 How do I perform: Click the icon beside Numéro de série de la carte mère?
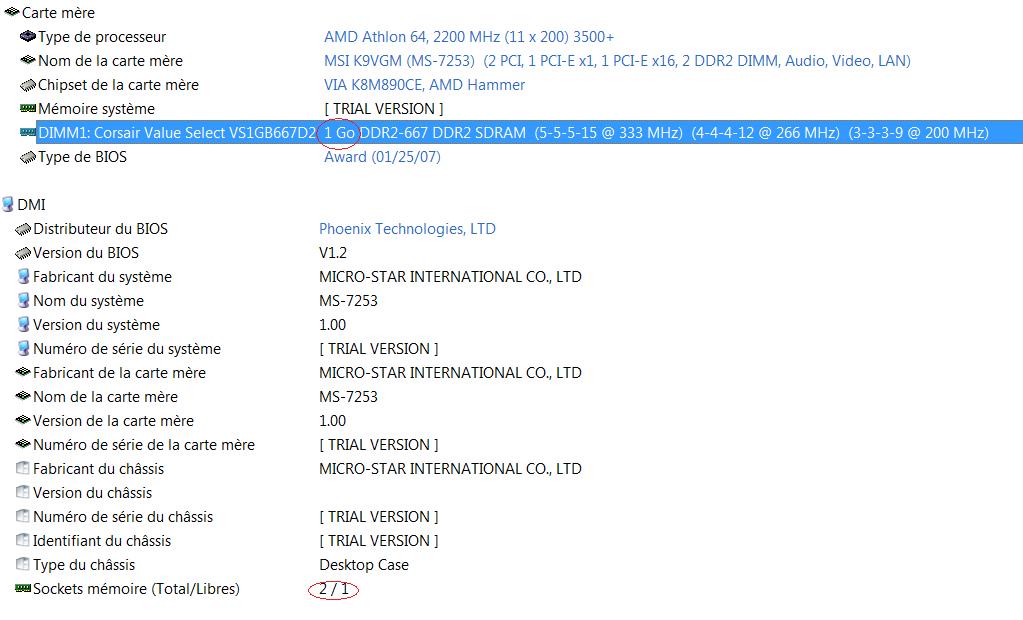[23, 444]
